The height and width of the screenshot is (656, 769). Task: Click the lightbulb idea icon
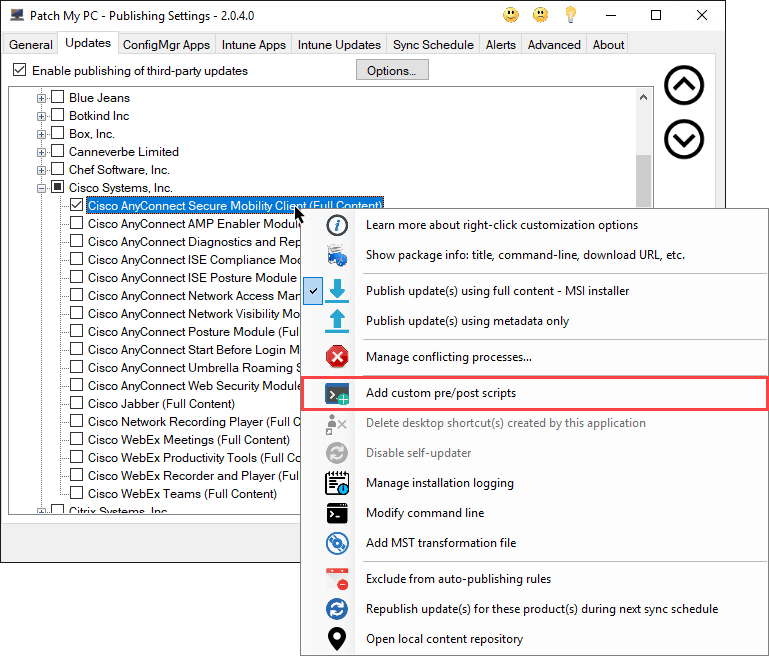(570, 15)
